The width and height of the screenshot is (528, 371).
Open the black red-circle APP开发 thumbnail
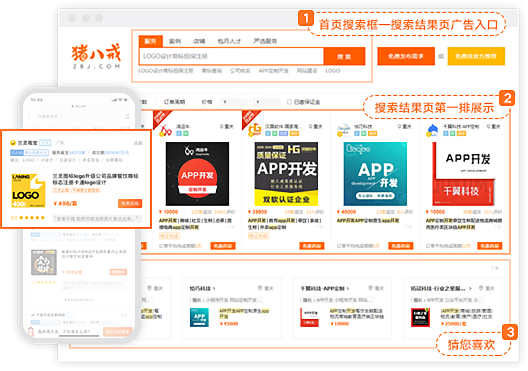click(x=197, y=174)
